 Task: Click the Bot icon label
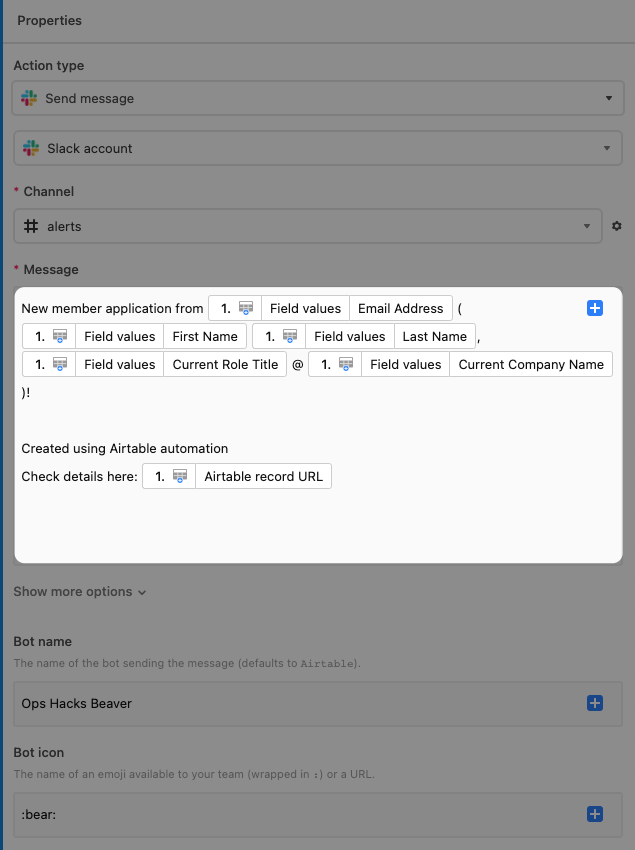point(39,752)
